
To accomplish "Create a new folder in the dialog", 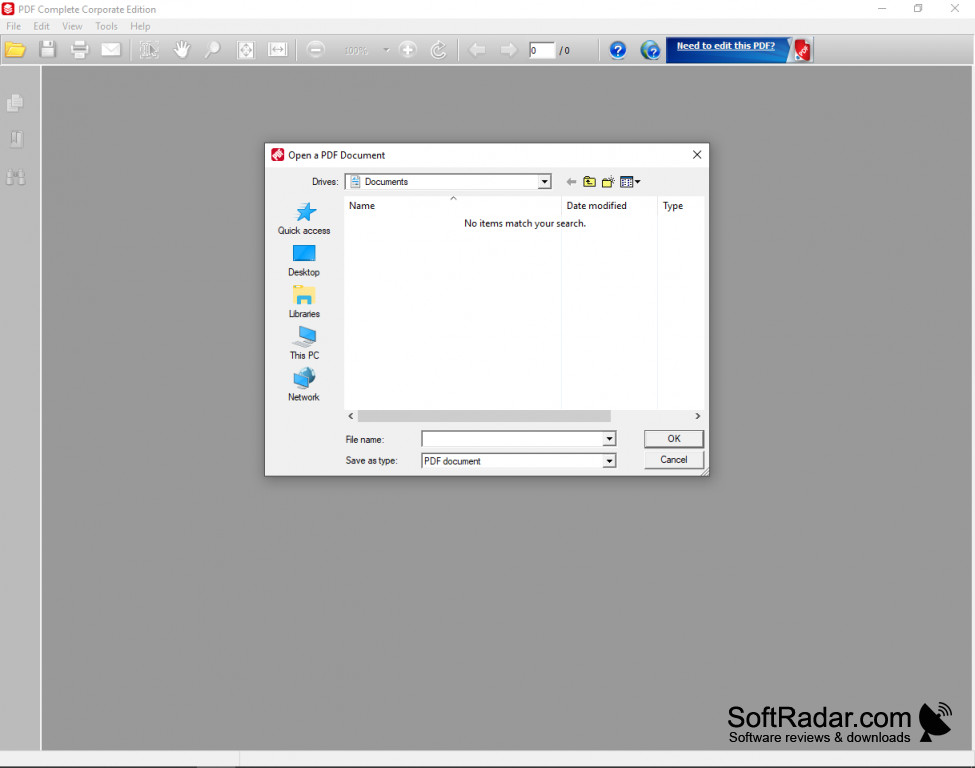I will pos(608,181).
